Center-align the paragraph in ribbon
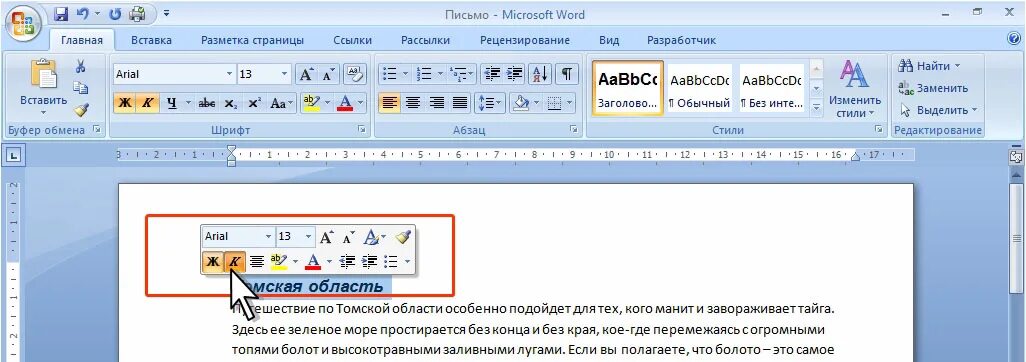This screenshot has width=1026, height=362. 412,103
